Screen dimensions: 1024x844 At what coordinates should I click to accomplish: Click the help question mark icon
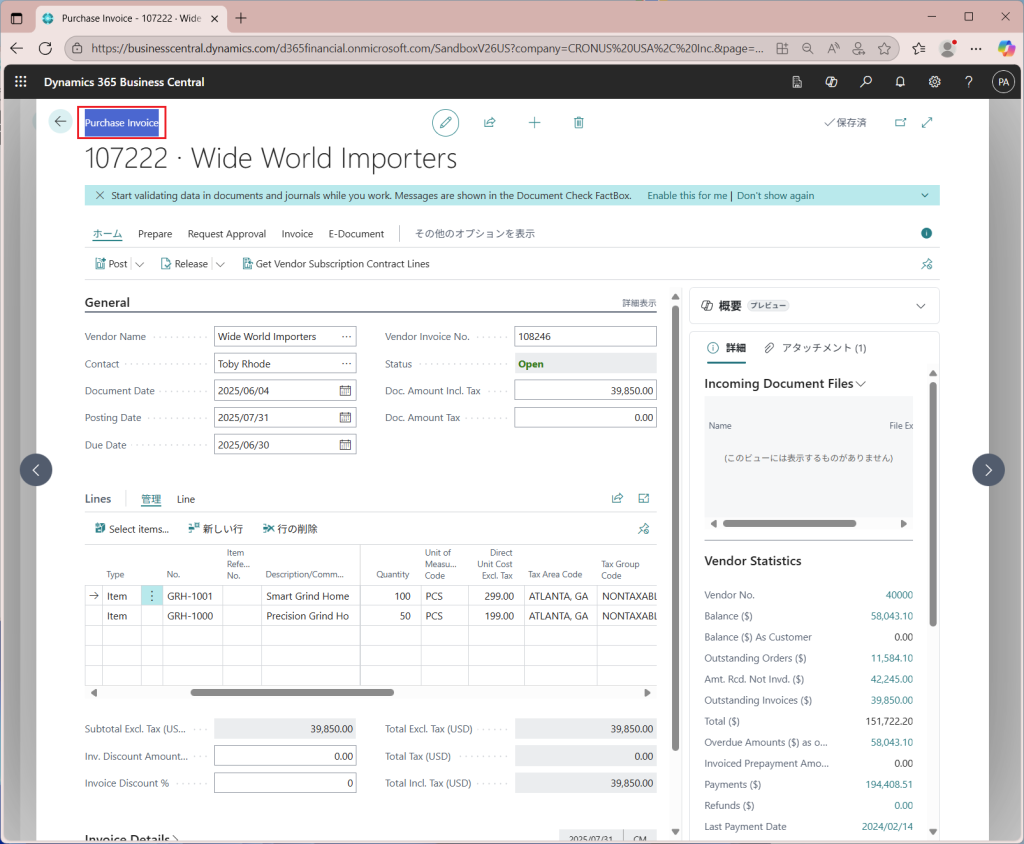(968, 82)
